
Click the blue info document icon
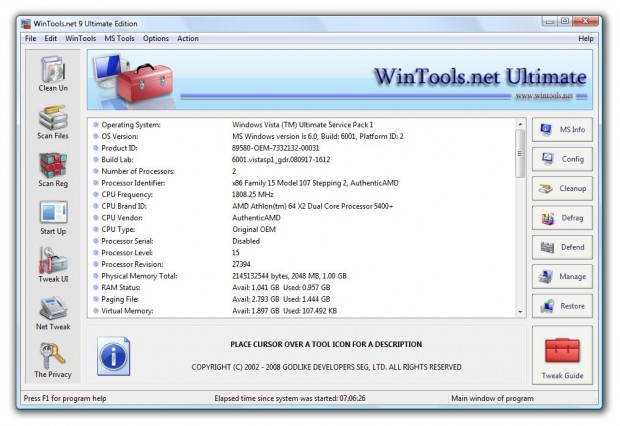click(113, 356)
